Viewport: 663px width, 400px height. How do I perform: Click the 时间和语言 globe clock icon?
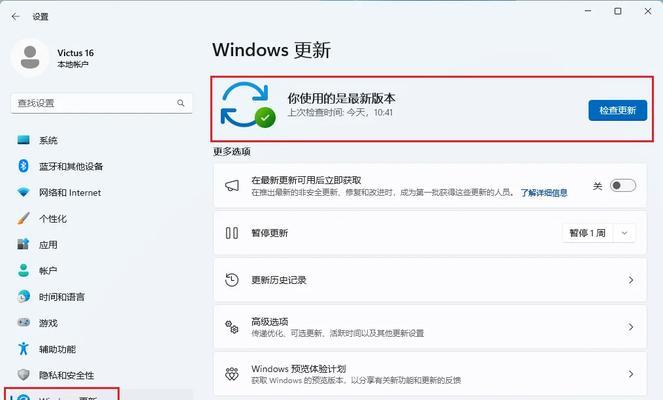[24, 296]
